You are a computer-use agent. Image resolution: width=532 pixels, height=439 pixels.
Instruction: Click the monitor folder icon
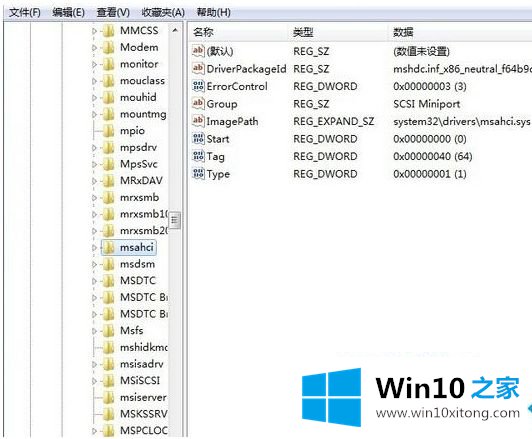109,64
